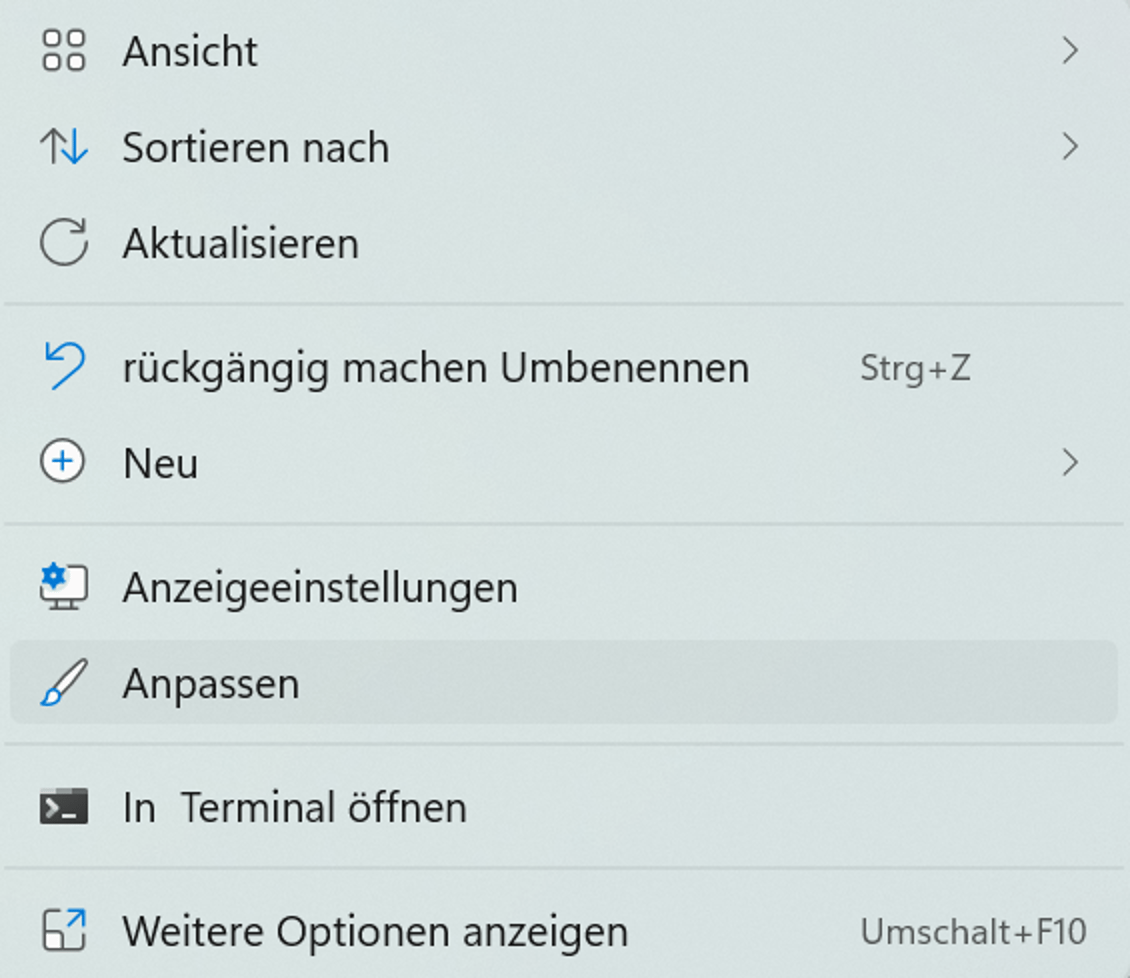Screen dimensions: 1130x978
Task: Click the Strg+Z shortcut label
Action: click(x=915, y=366)
